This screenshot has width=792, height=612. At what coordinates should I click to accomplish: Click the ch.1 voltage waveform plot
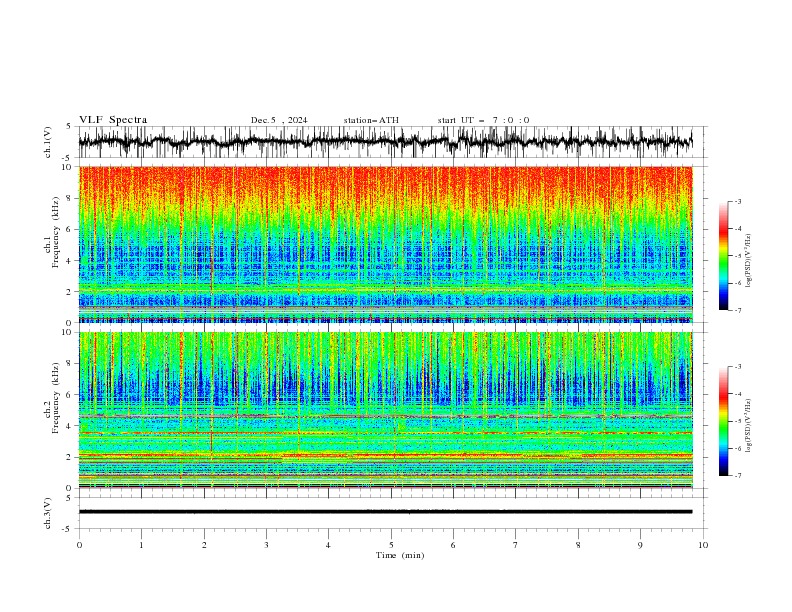tap(385, 142)
